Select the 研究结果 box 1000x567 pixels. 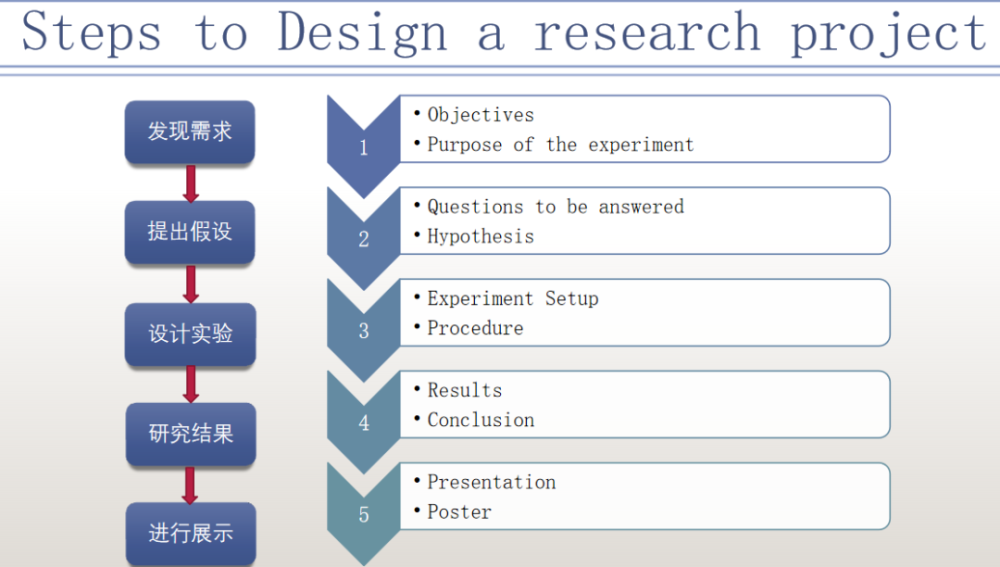click(191, 434)
